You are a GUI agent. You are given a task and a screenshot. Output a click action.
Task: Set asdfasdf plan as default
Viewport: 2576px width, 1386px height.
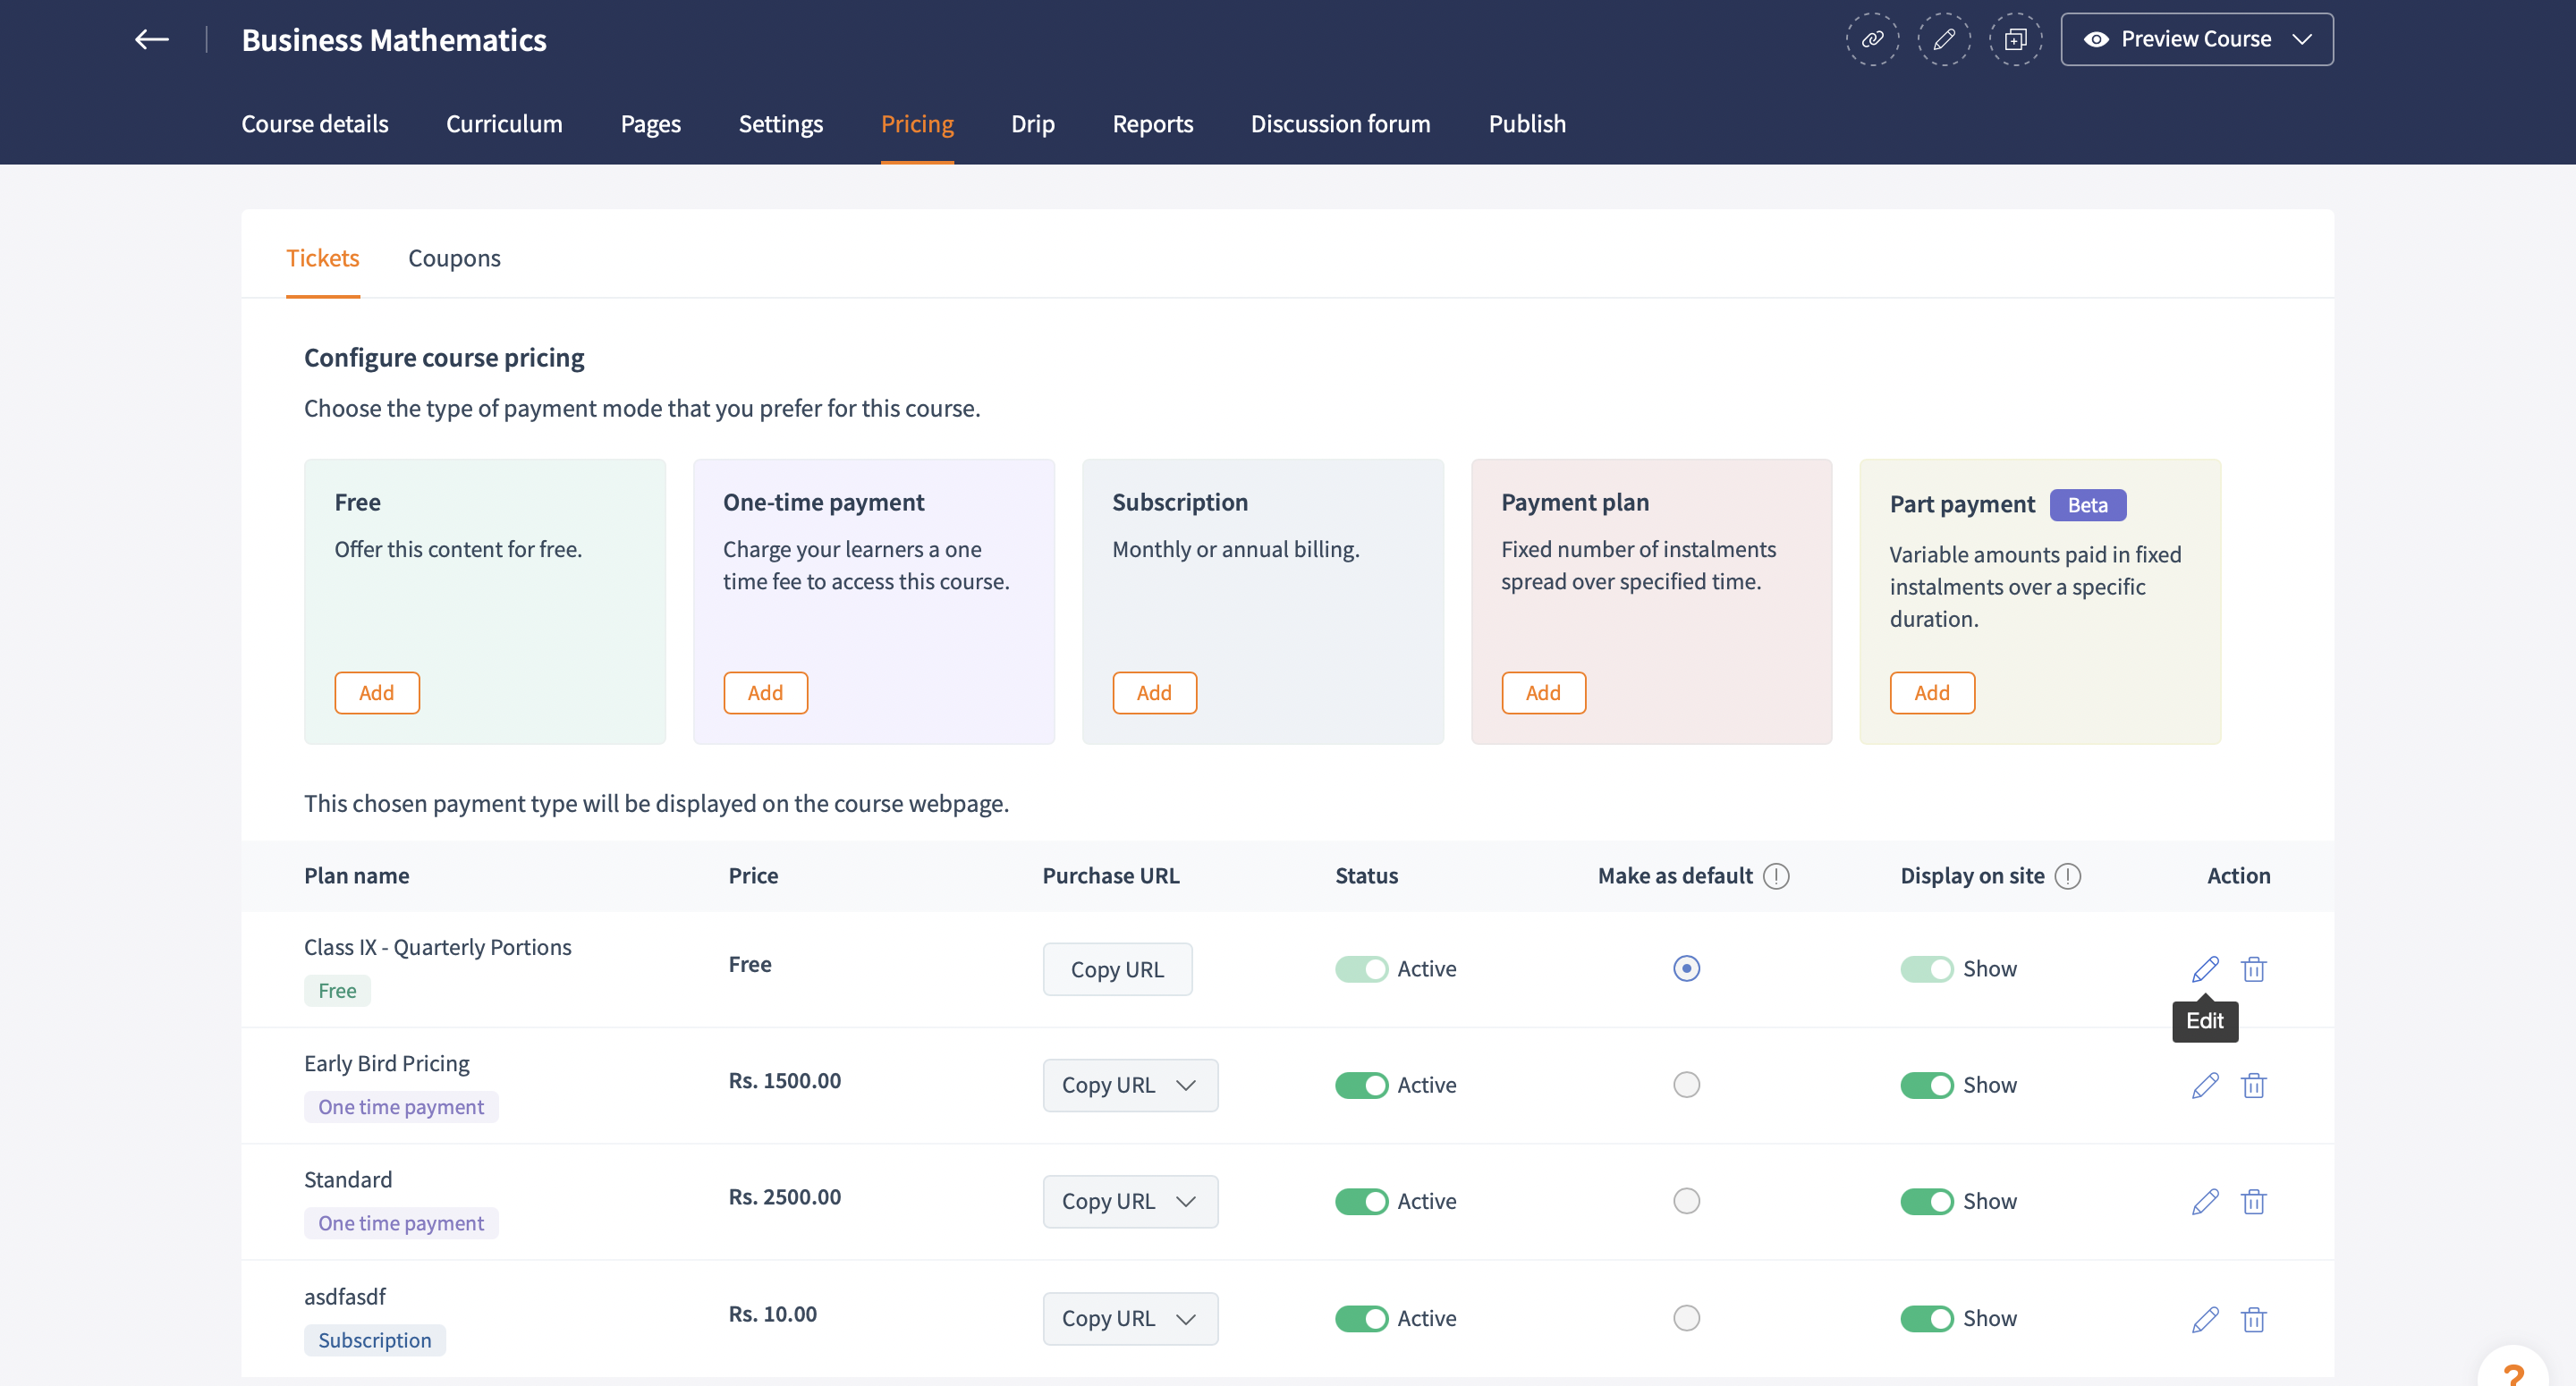[1686, 1318]
